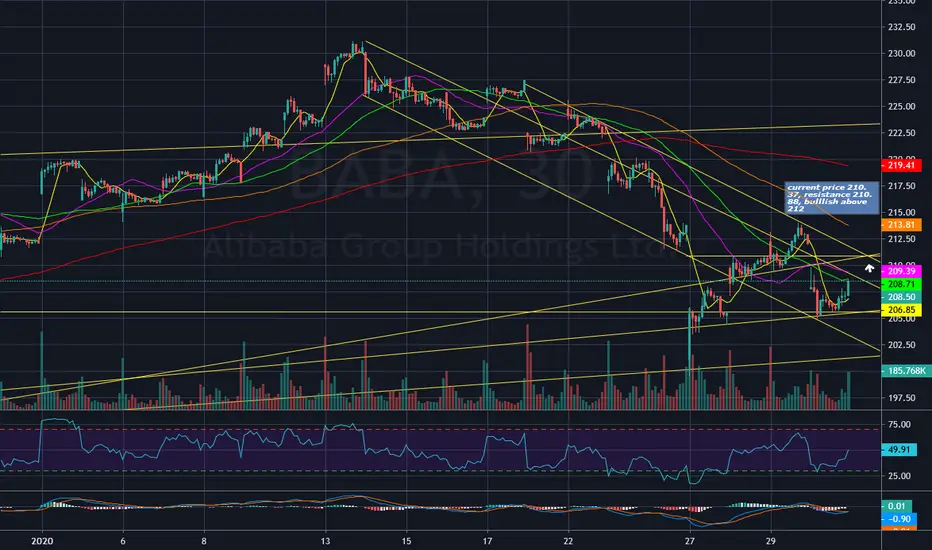Select the magenta 209.39 price label
Screen dimensions: 932x550
pos(901,271)
